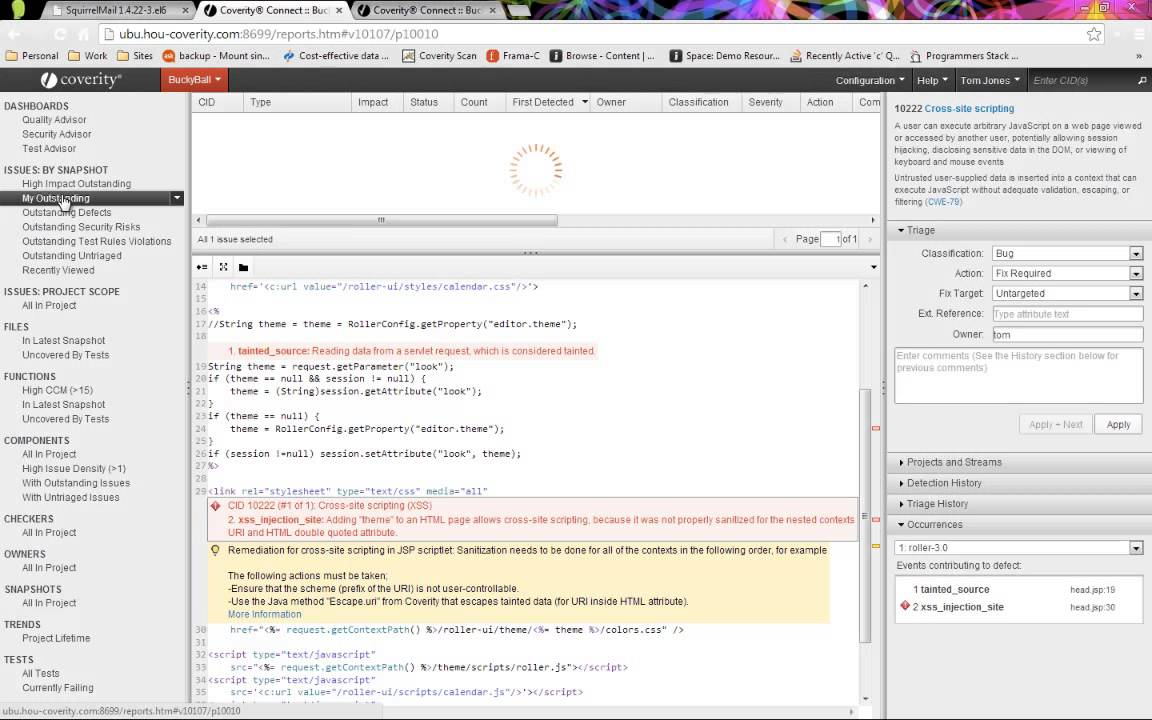1152x720 pixels.
Task: Open the Coverity Scan bookmark
Action: pos(439,56)
